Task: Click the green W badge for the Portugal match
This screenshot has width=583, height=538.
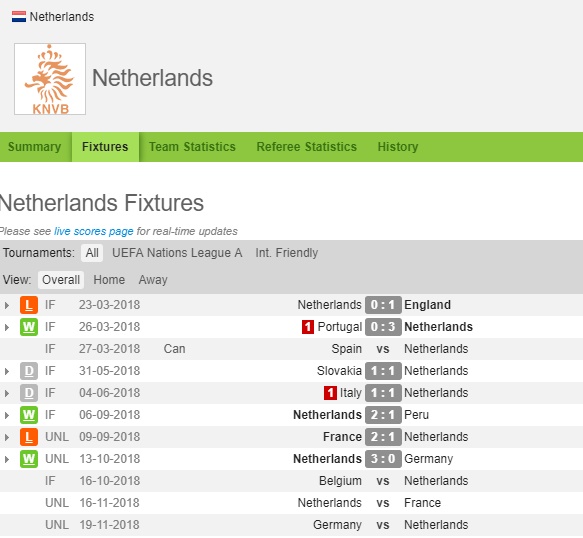Action: (29, 327)
